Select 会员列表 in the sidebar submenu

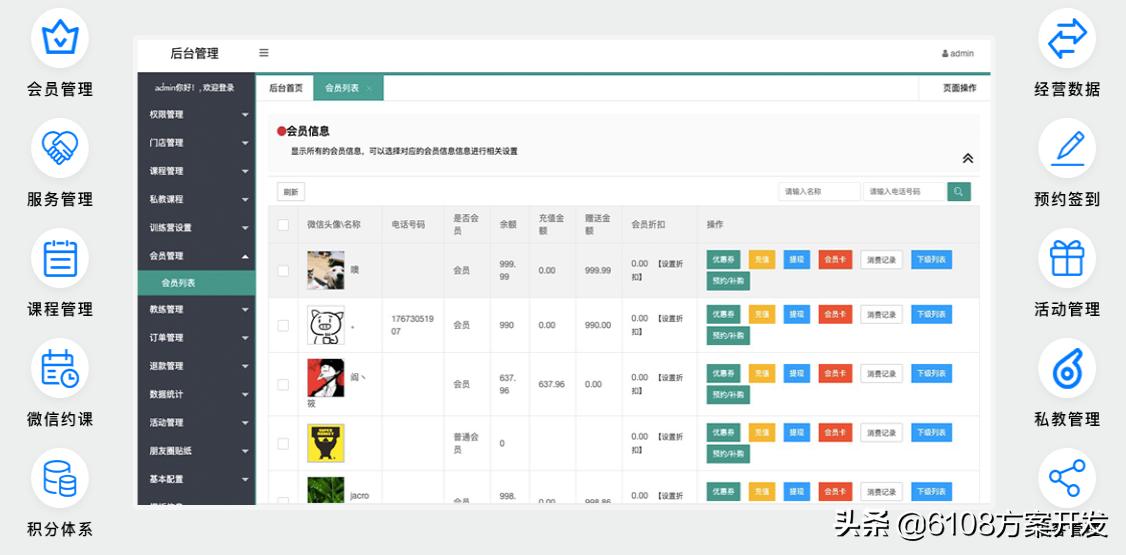pyautogui.click(x=196, y=283)
